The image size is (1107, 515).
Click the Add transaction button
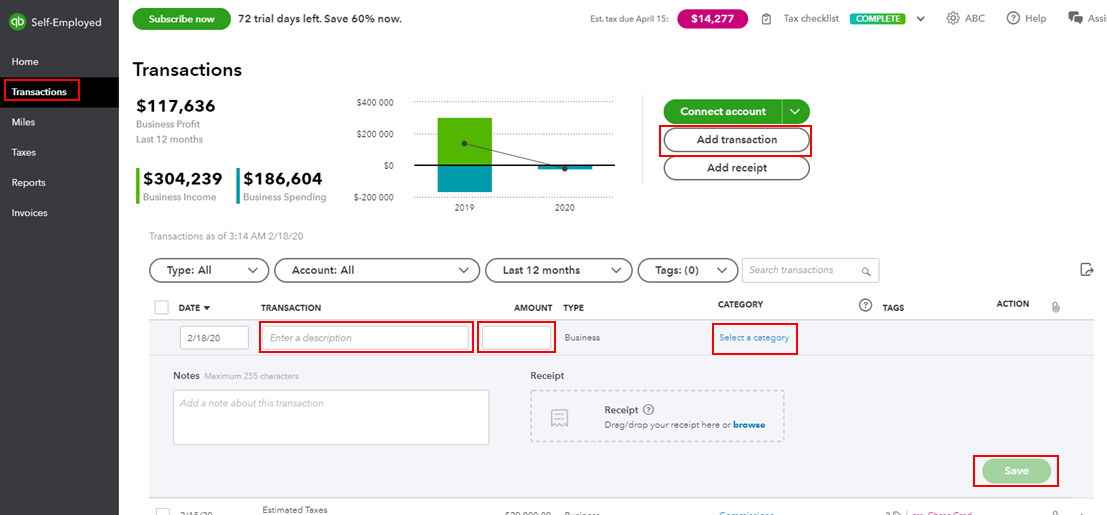coord(736,140)
